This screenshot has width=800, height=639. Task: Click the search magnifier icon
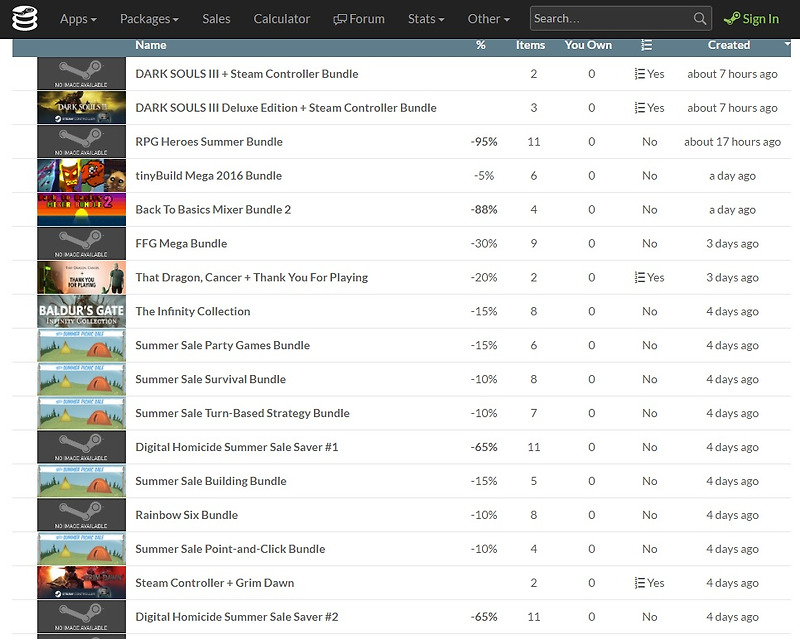pyautogui.click(x=700, y=19)
